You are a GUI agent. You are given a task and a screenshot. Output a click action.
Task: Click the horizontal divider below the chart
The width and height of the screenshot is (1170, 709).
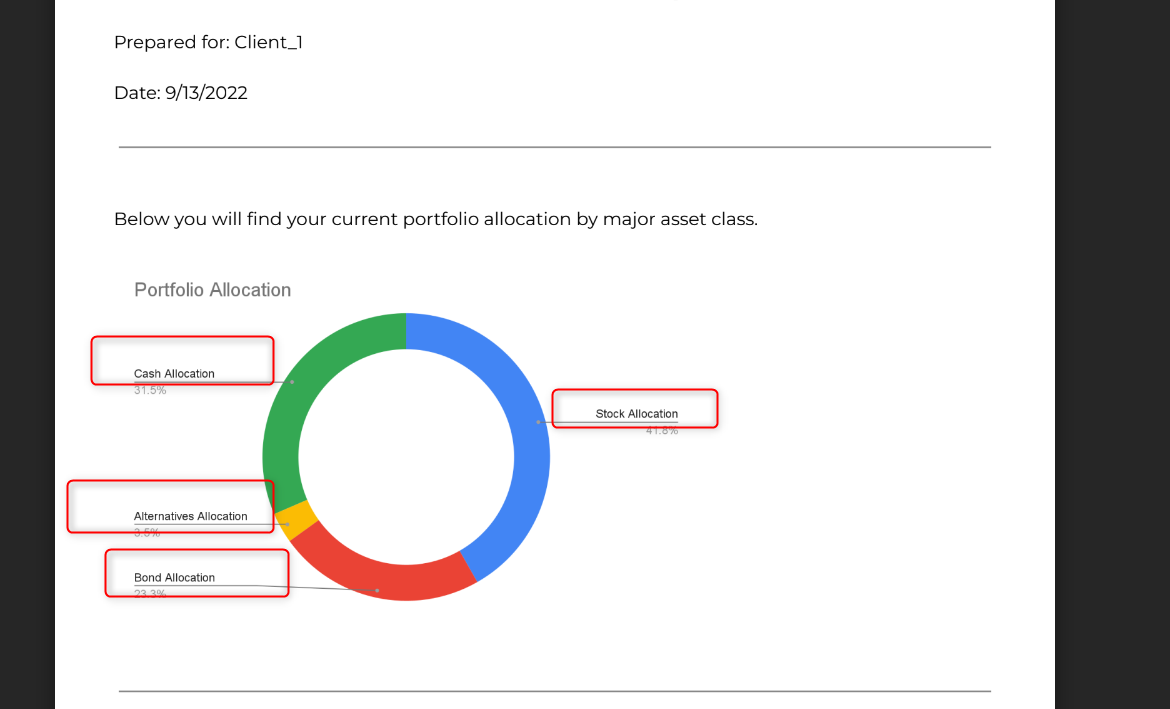(554, 691)
